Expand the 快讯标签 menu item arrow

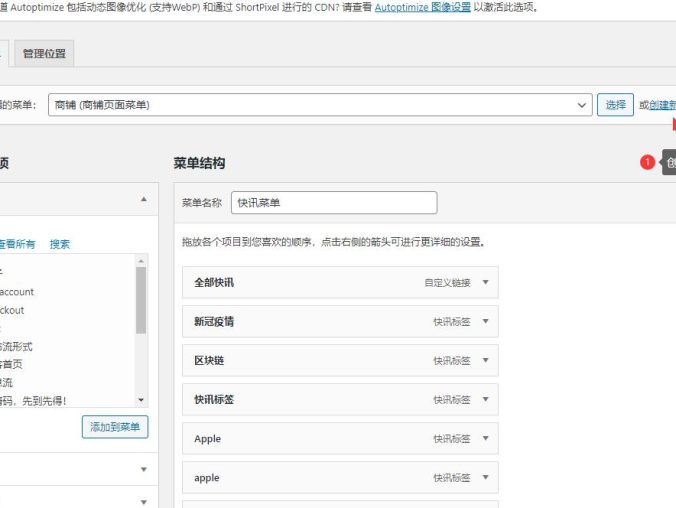pyautogui.click(x=485, y=399)
